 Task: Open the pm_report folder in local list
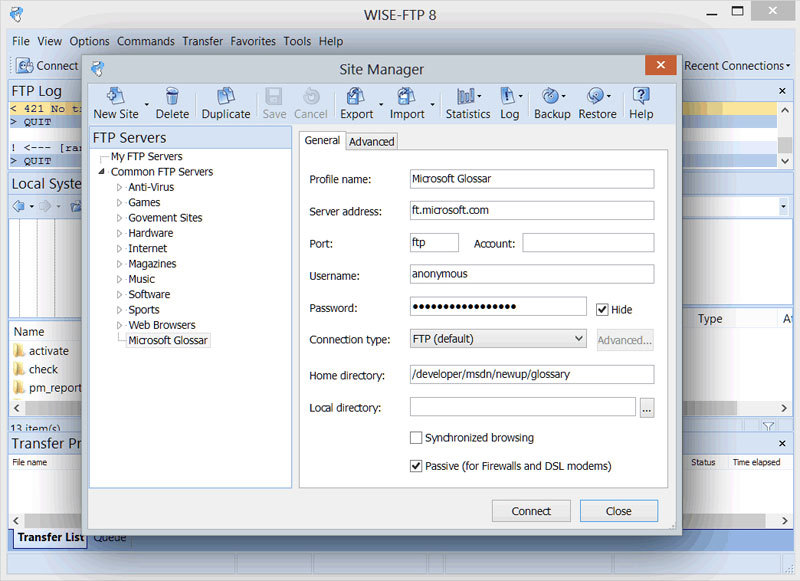(x=47, y=388)
